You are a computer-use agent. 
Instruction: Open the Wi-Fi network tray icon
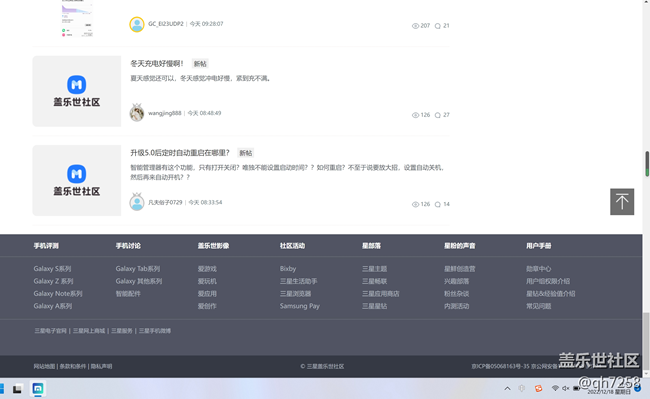pyautogui.click(x=555, y=388)
